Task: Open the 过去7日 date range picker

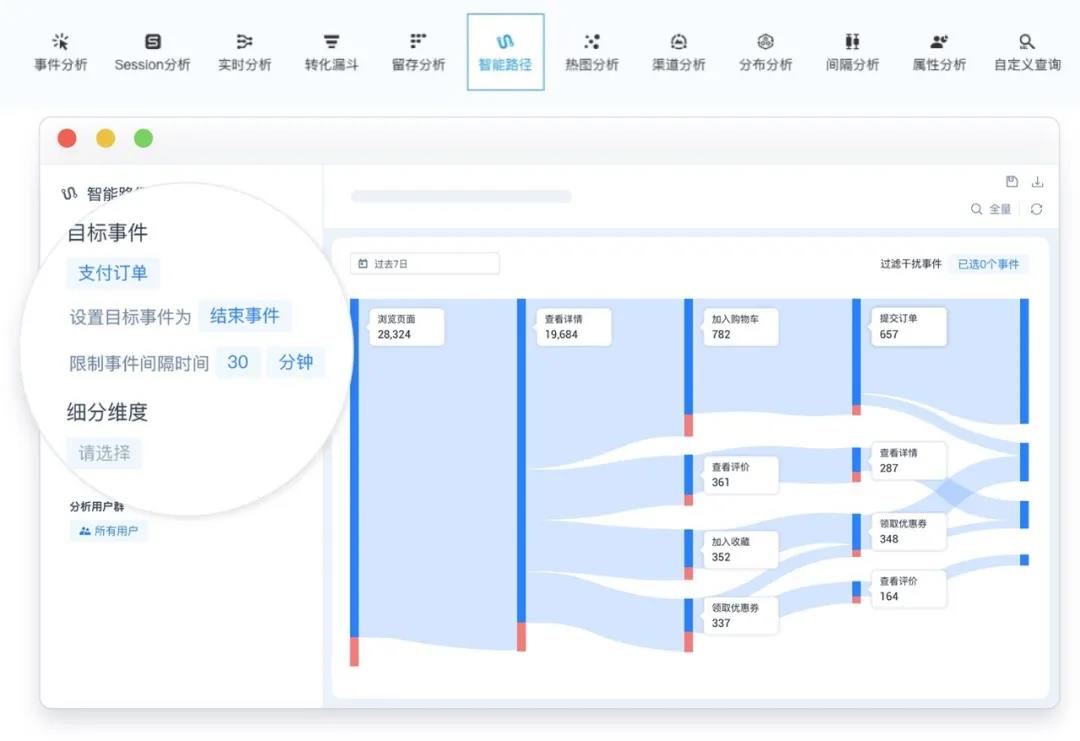Action: click(x=425, y=264)
